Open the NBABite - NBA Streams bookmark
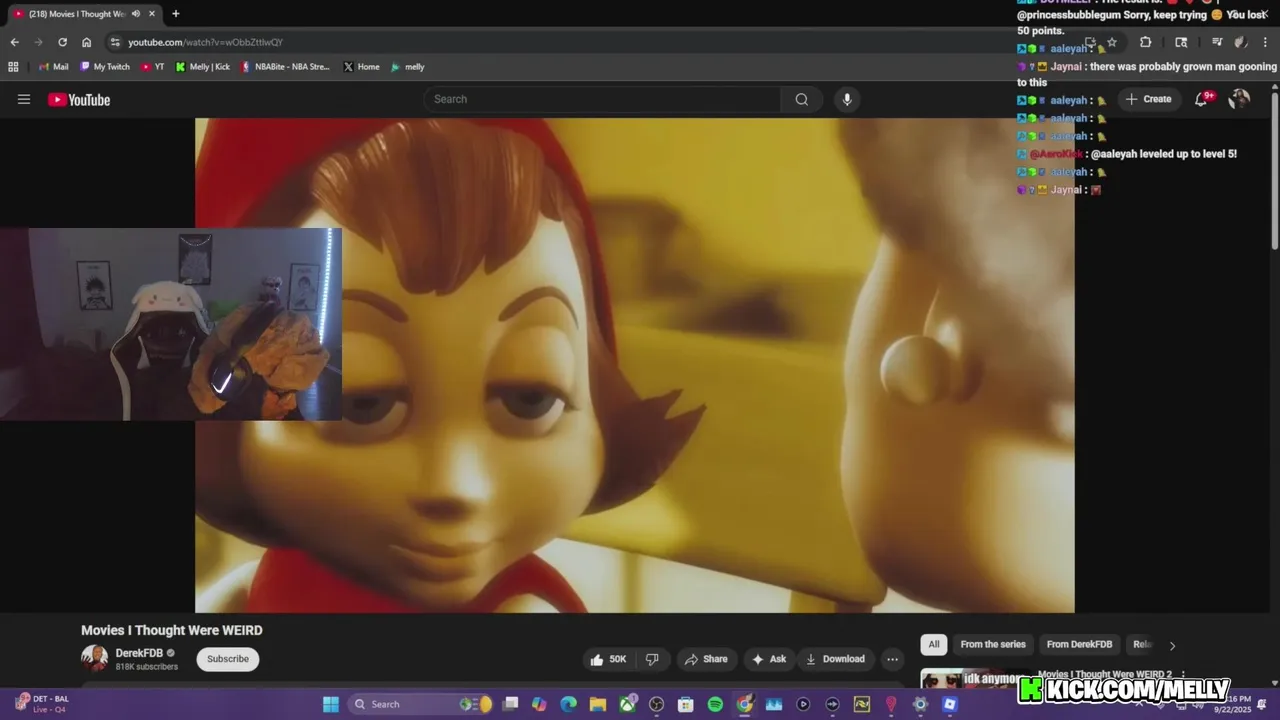The image size is (1280, 720). coord(285,67)
